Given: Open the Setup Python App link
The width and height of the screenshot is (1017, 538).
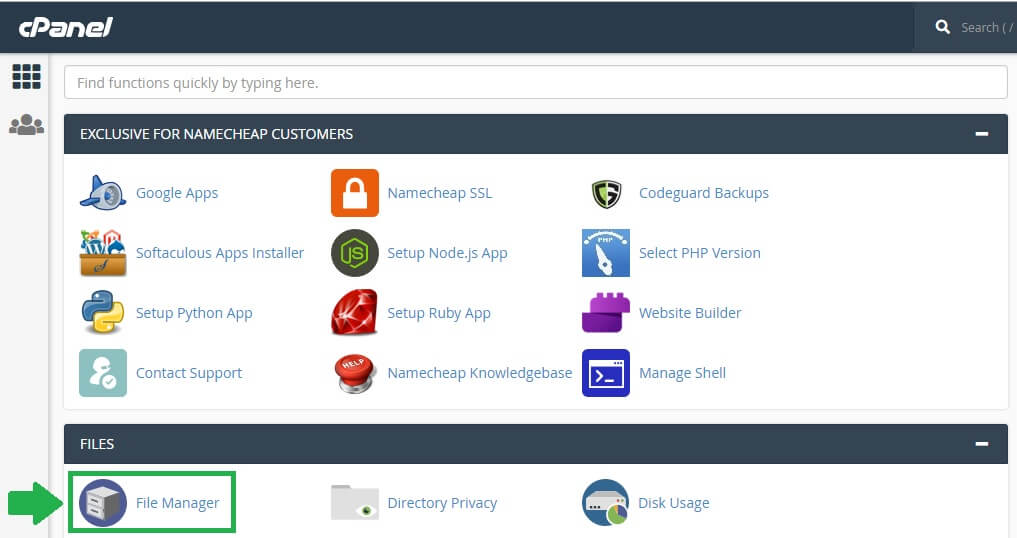Looking at the screenshot, I should click(x=194, y=313).
